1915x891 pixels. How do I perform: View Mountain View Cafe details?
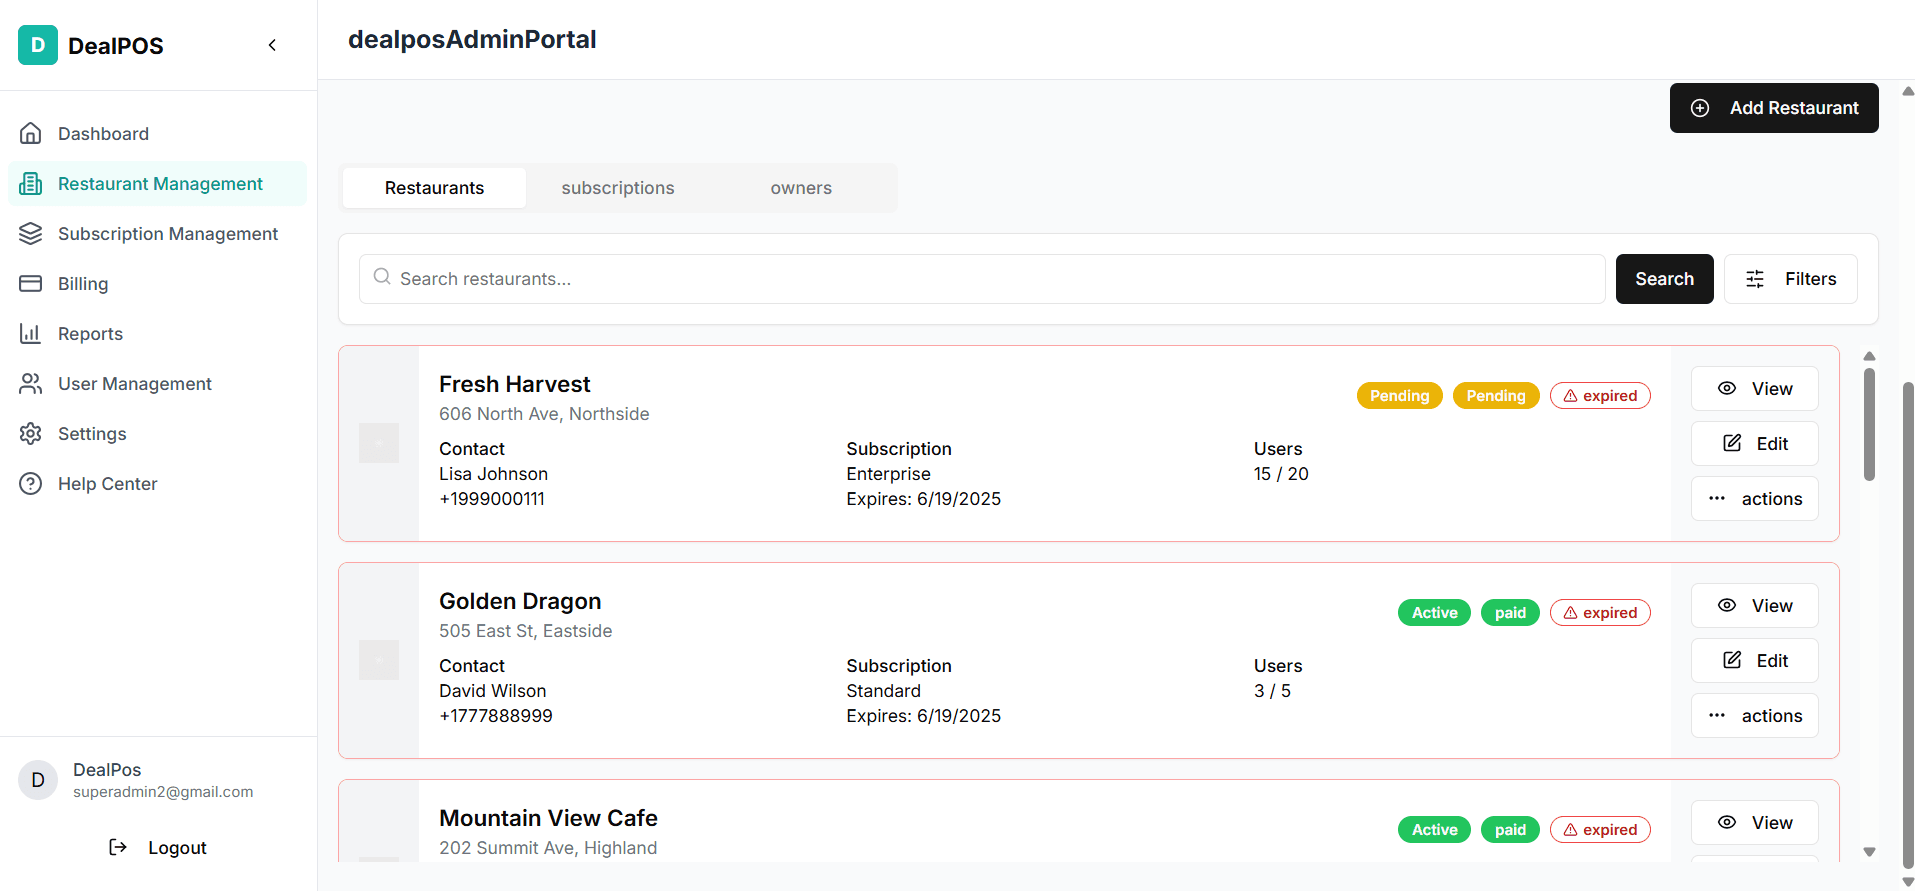point(1754,822)
